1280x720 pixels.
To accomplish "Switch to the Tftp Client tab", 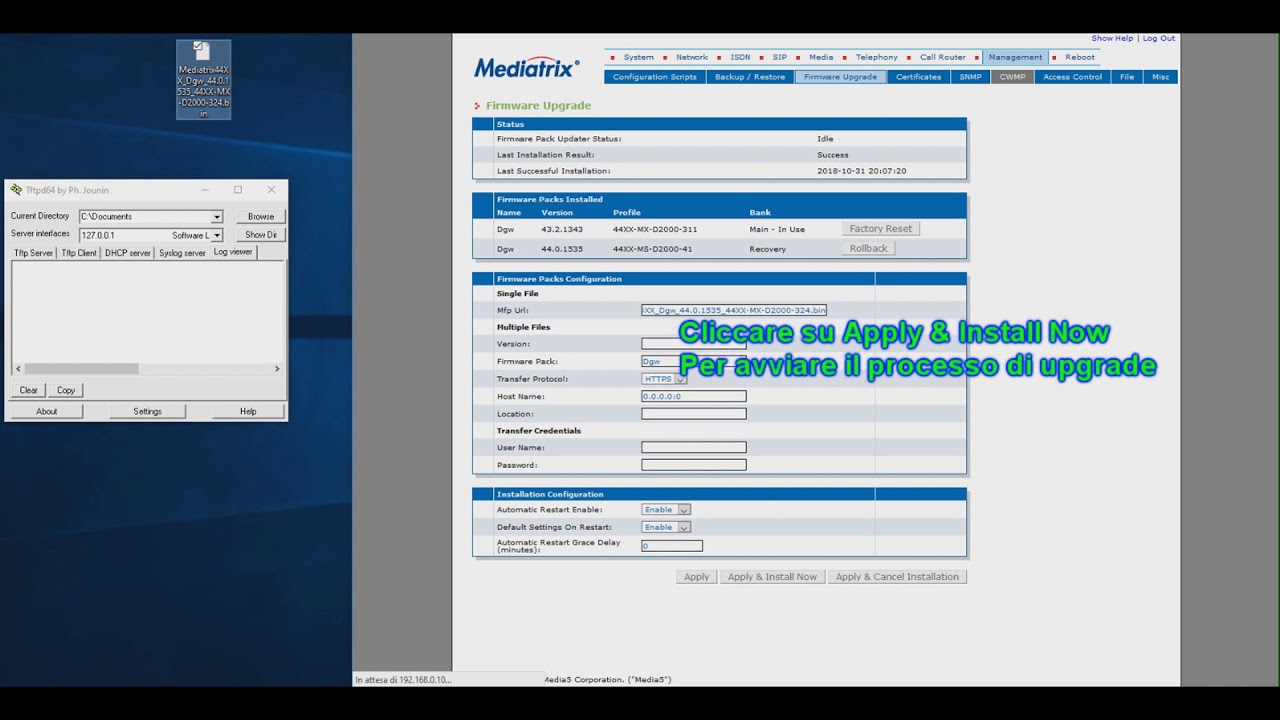I will click(79, 253).
